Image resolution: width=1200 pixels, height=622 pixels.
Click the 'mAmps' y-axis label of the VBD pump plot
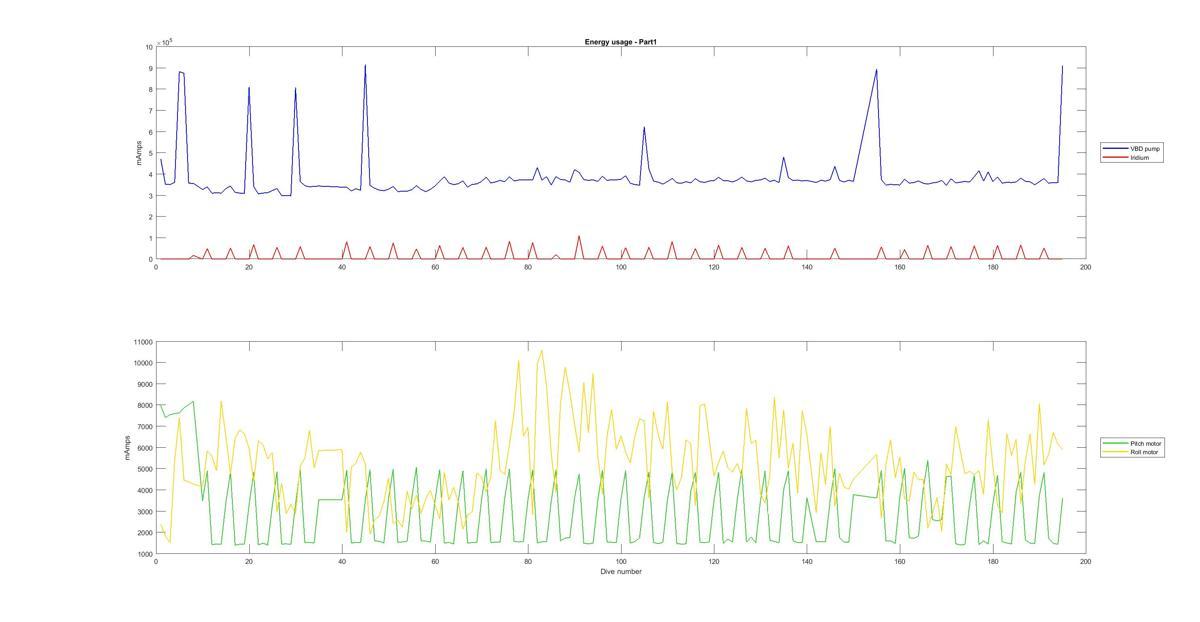tap(138, 153)
